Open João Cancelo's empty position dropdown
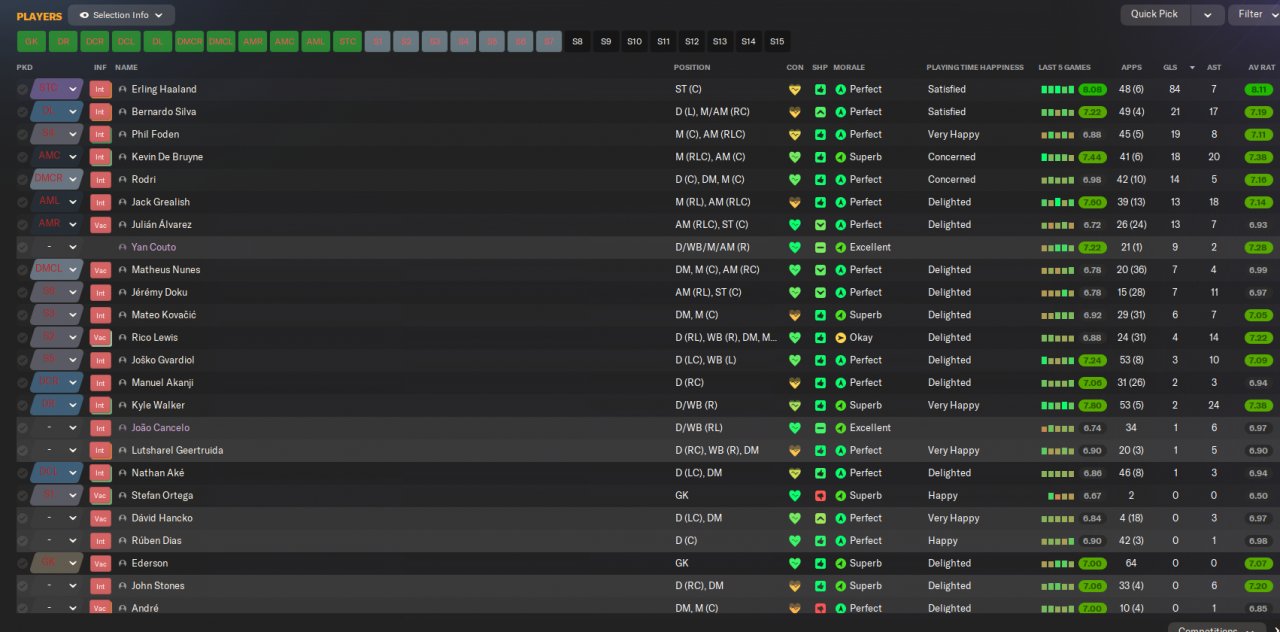 point(57,428)
